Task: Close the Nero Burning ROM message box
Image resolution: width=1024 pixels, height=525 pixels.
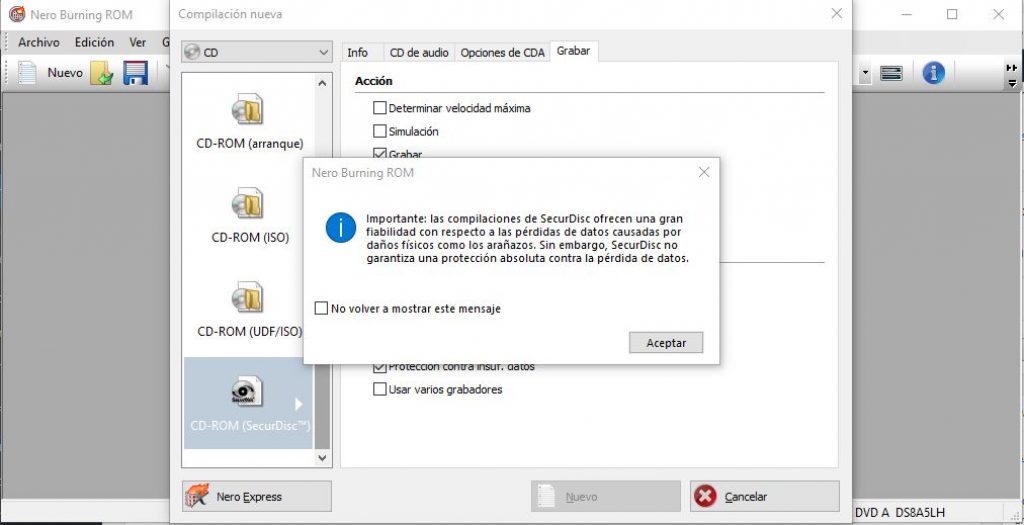Action: click(x=703, y=172)
